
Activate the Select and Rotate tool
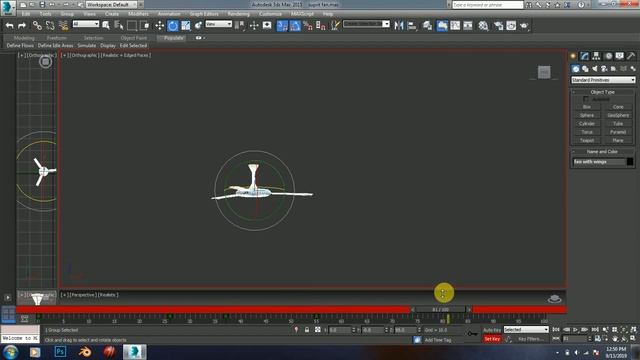click(x=173, y=26)
